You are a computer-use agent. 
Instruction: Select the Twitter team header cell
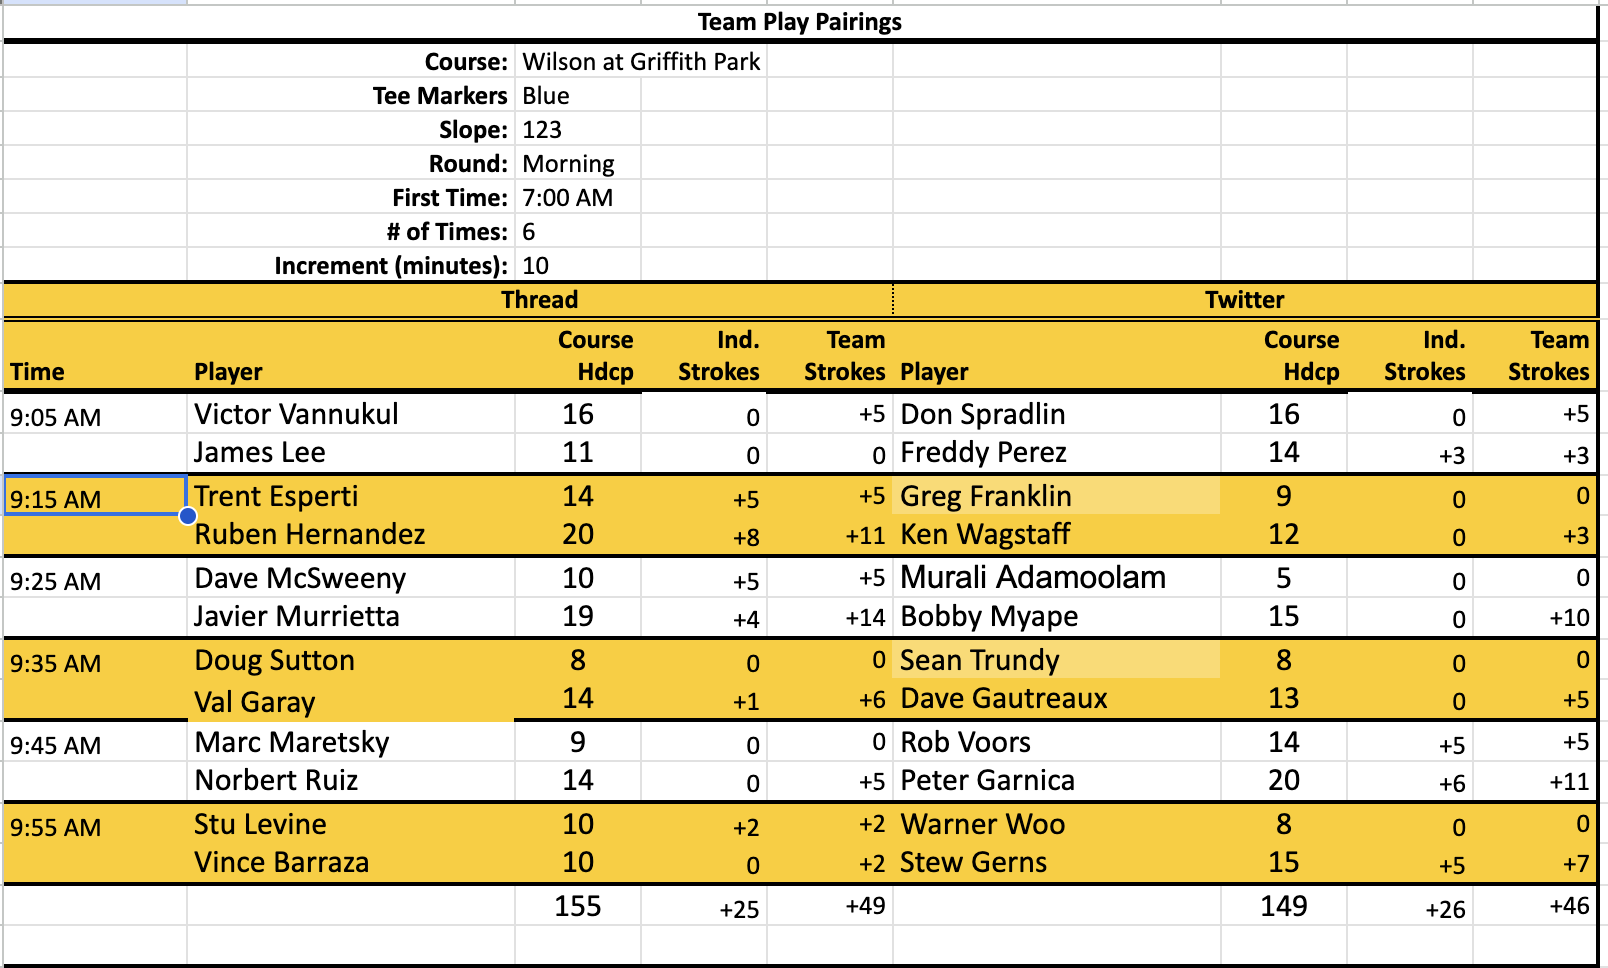[x=1244, y=300]
